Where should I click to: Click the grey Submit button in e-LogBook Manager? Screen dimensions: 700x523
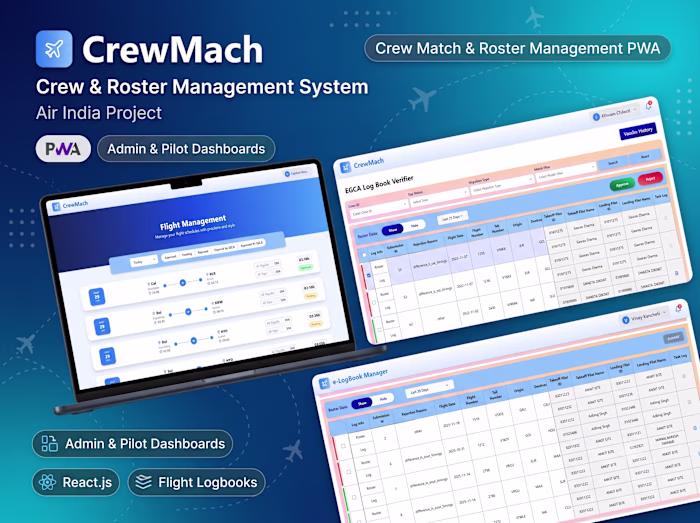click(x=673, y=338)
